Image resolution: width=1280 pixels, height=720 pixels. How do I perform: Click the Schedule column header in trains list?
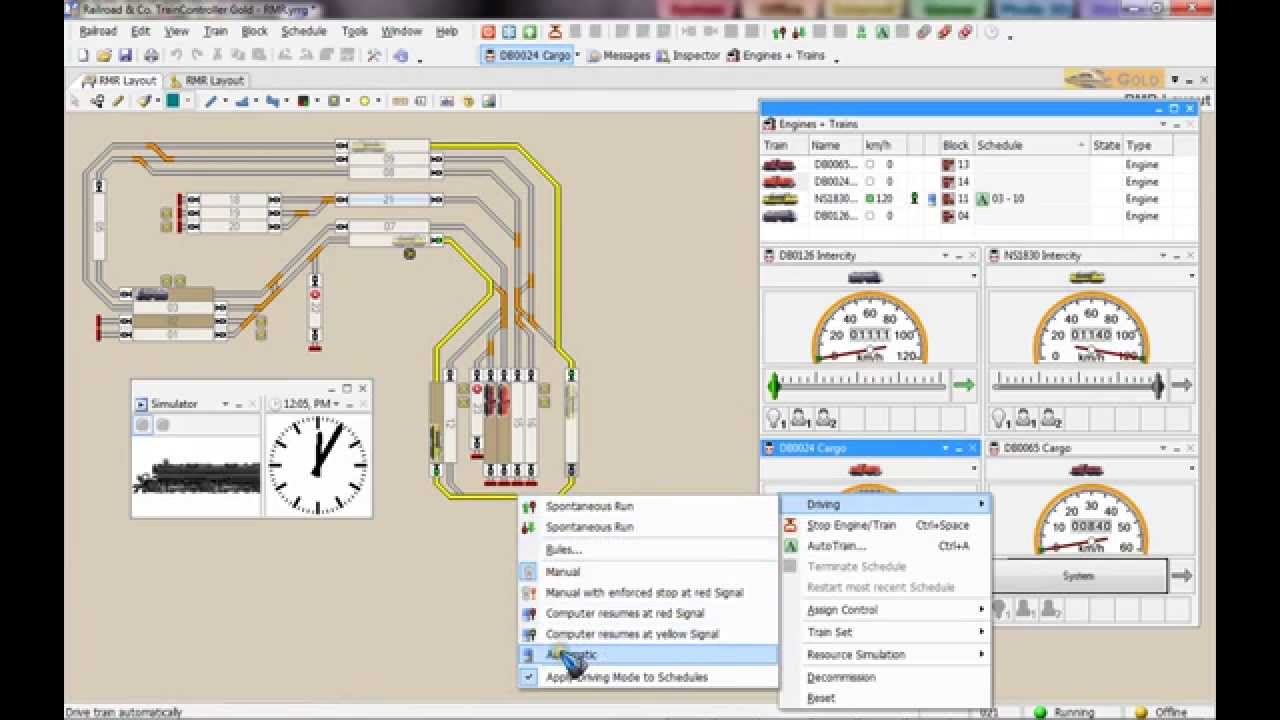[x=1031, y=145]
